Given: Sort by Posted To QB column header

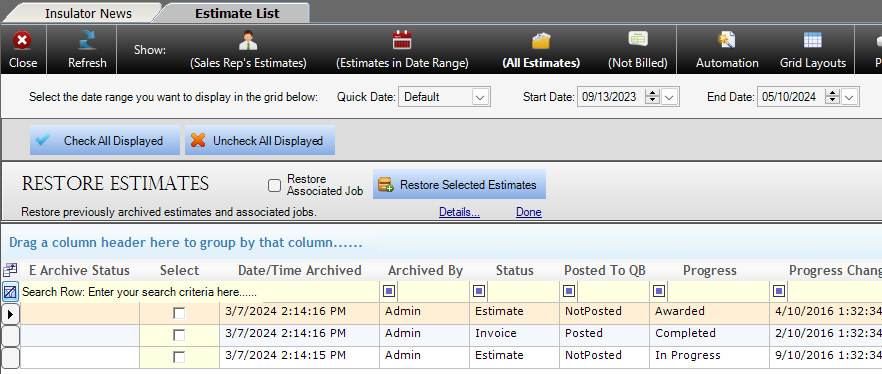Looking at the screenshot, I should click(605, 271).
